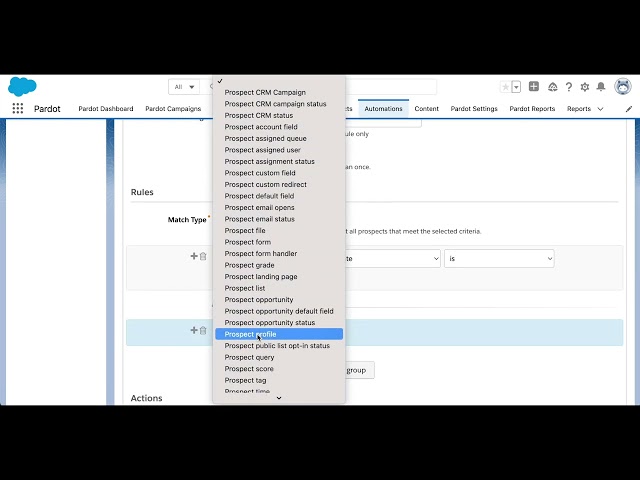The height and width of the screenshot is (480, 640).
Task: Open the setup gear icon
Action: (x=585, y=87)
